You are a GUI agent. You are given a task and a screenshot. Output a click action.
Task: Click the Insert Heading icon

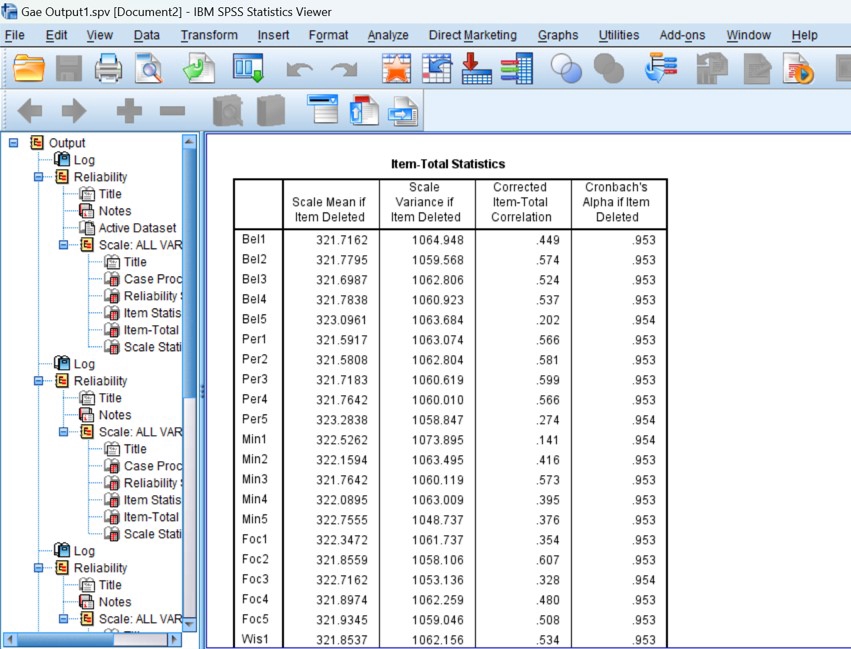pos(322,109)
